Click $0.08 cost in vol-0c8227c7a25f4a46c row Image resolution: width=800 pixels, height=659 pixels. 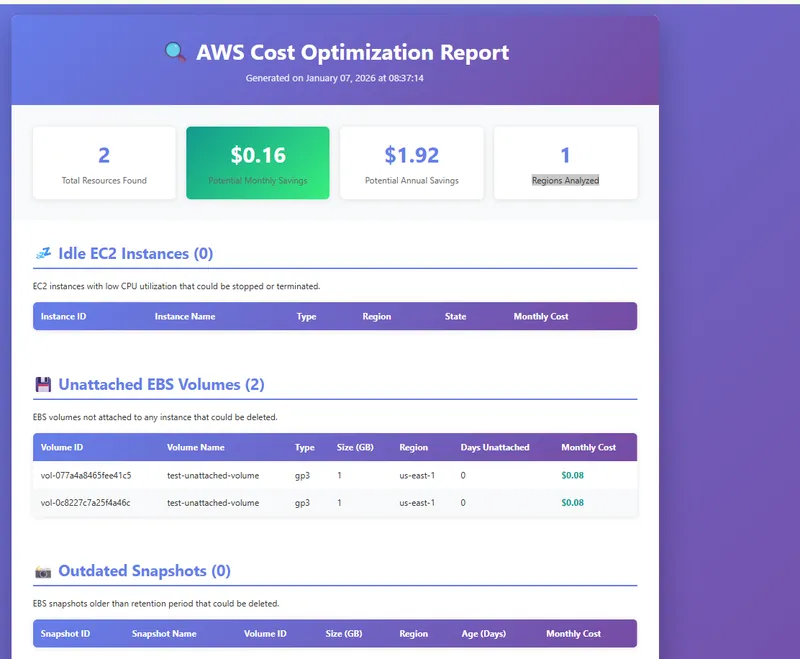tap(572, 502)
